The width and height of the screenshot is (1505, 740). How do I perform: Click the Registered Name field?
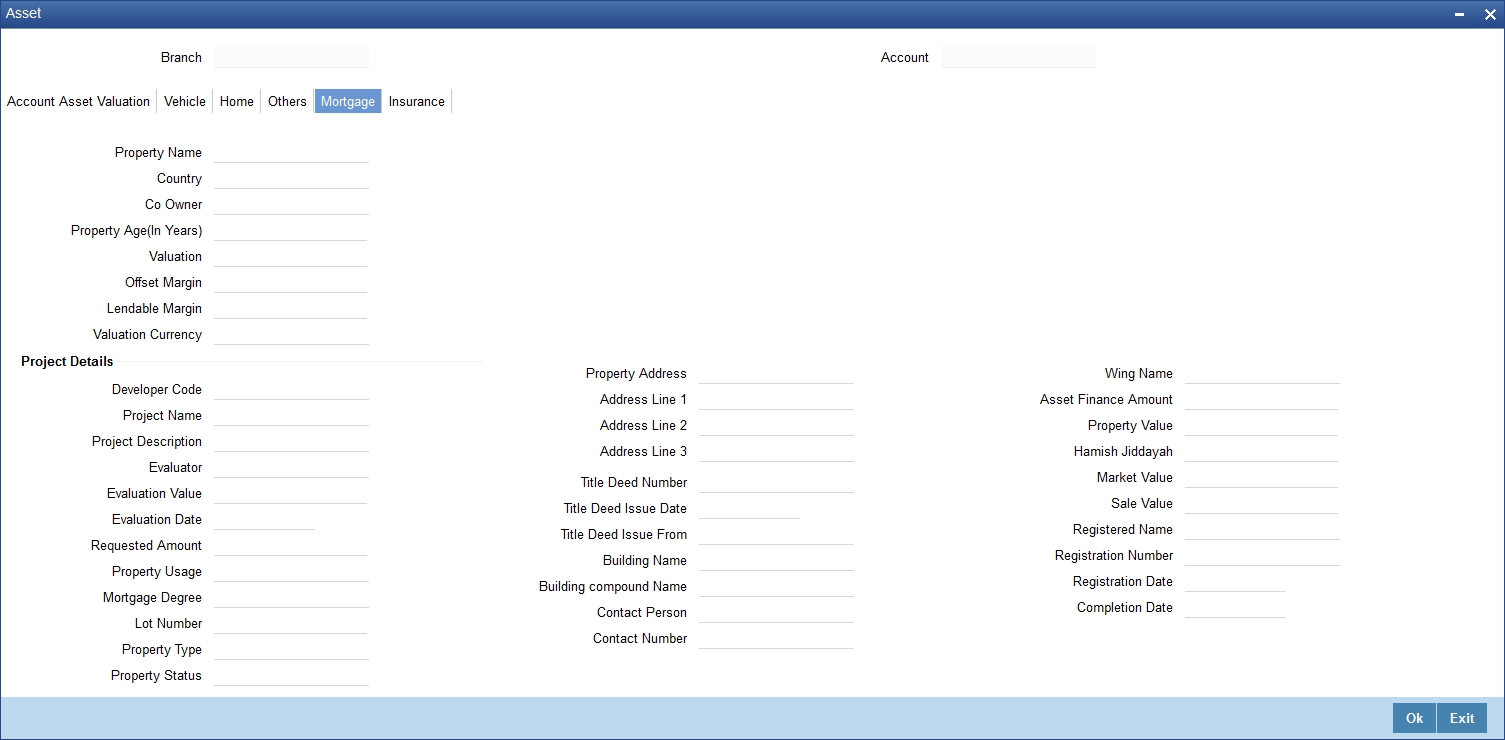click(x=1262, y=529)
